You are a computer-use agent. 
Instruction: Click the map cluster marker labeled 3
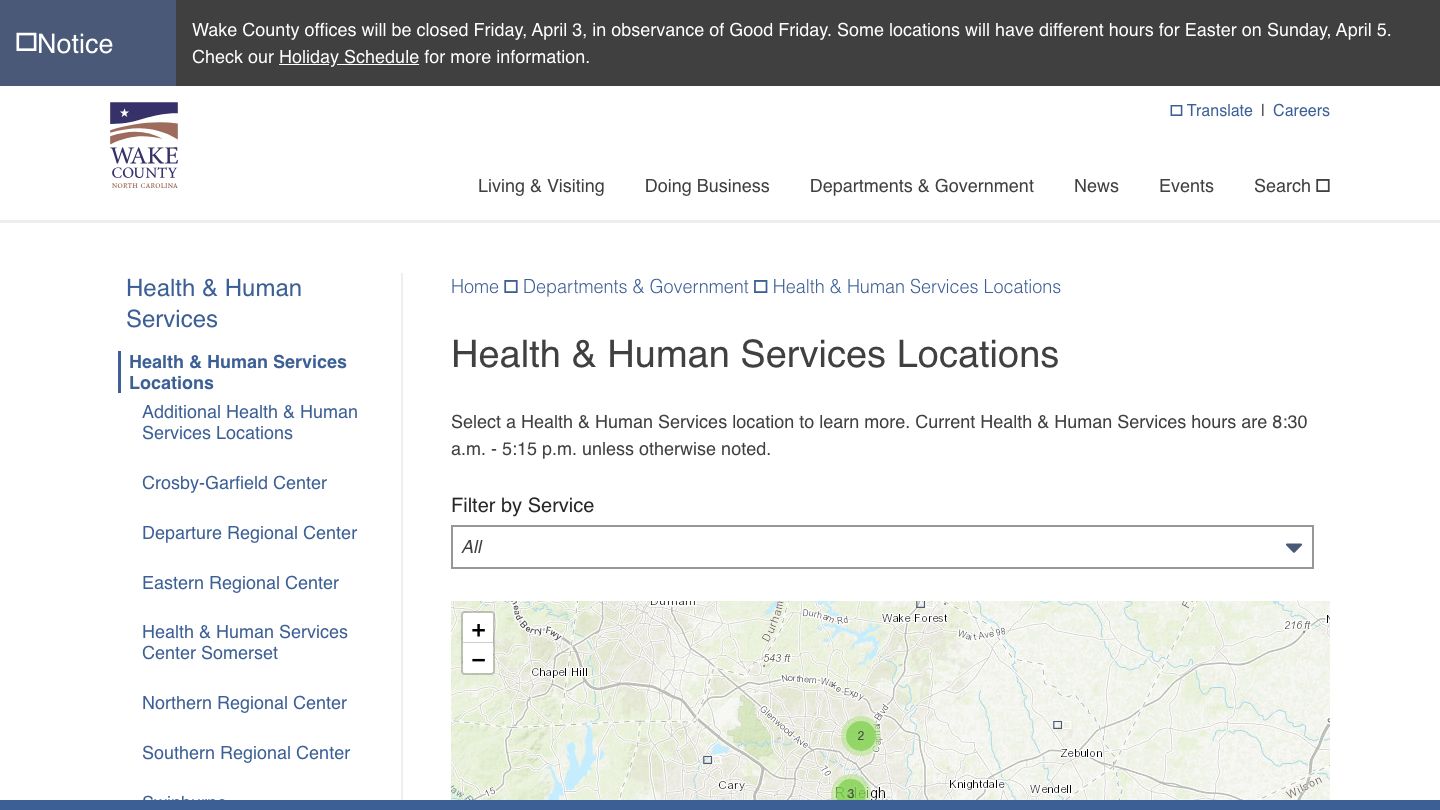pyautogui.click(x=850, y=792)
